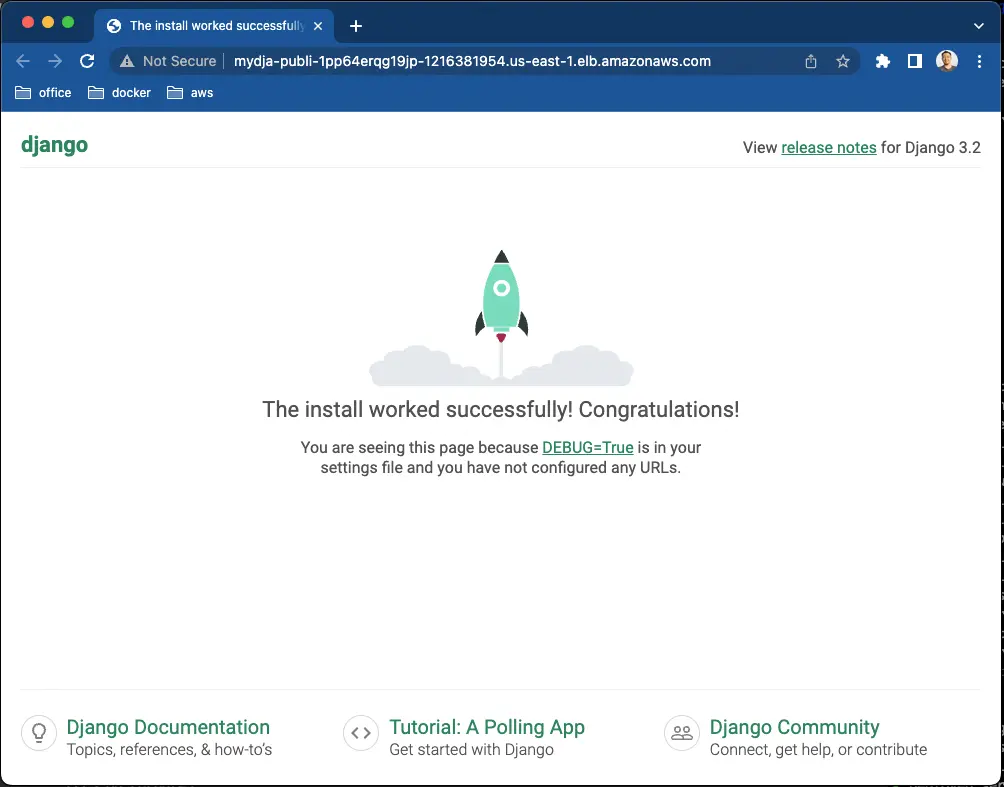Open the Extensions puzzle icon
Image resolution: width=1004 pixels, height=787 pixels.
pyautogui.click(x=883, y=61)
